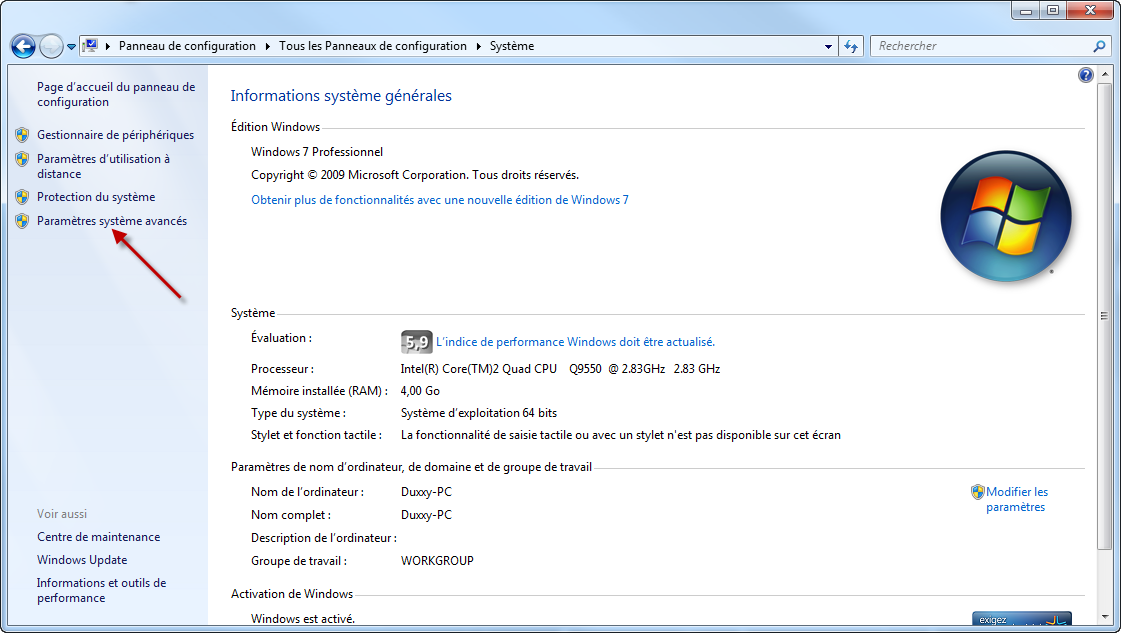Click shield icon beside Paramètres d'utilisation à distance
This screenshot has height=633, width=1121.
pos(22,159)
